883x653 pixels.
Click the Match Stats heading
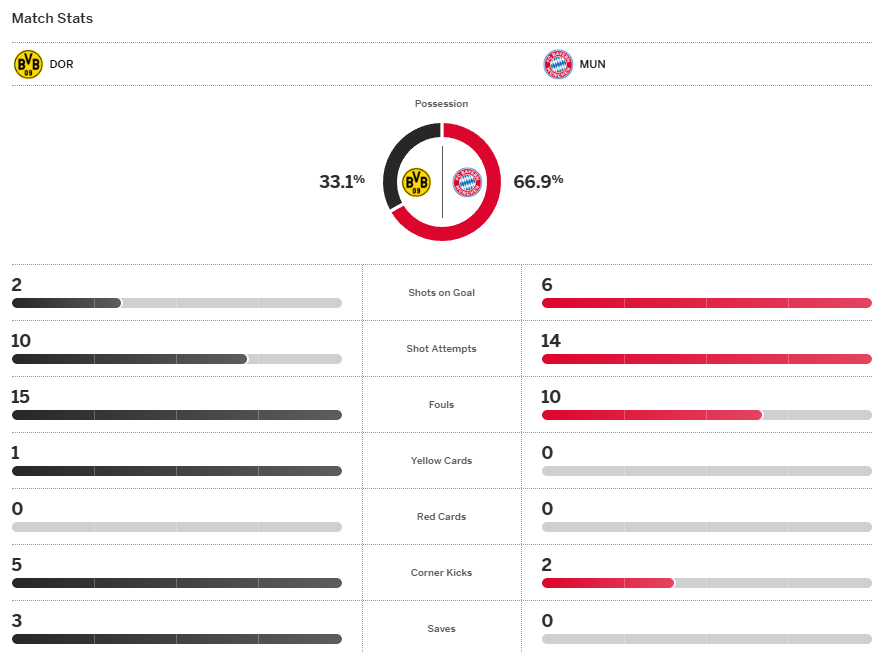click(x=52, y=19)
